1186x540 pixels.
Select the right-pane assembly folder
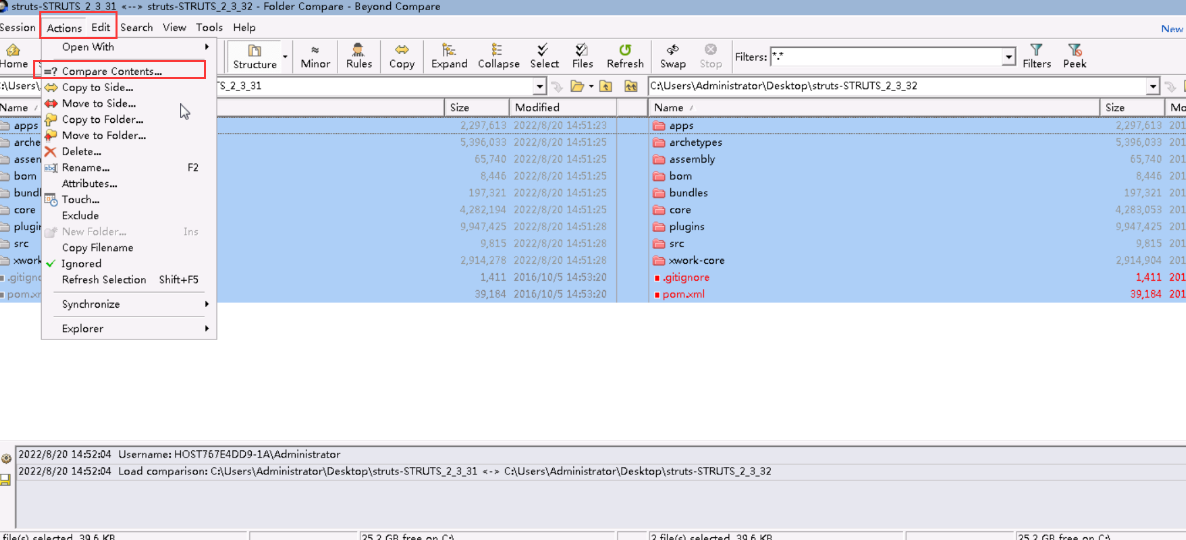(x=691, y=159)
